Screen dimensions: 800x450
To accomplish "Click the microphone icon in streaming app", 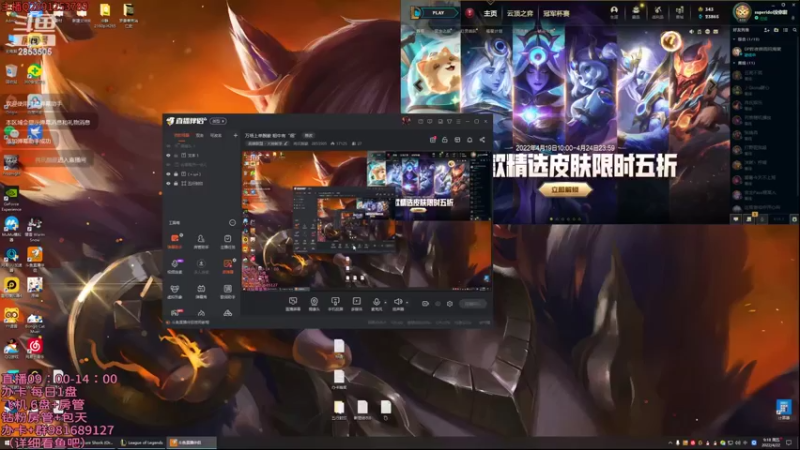I will point(376,304).
